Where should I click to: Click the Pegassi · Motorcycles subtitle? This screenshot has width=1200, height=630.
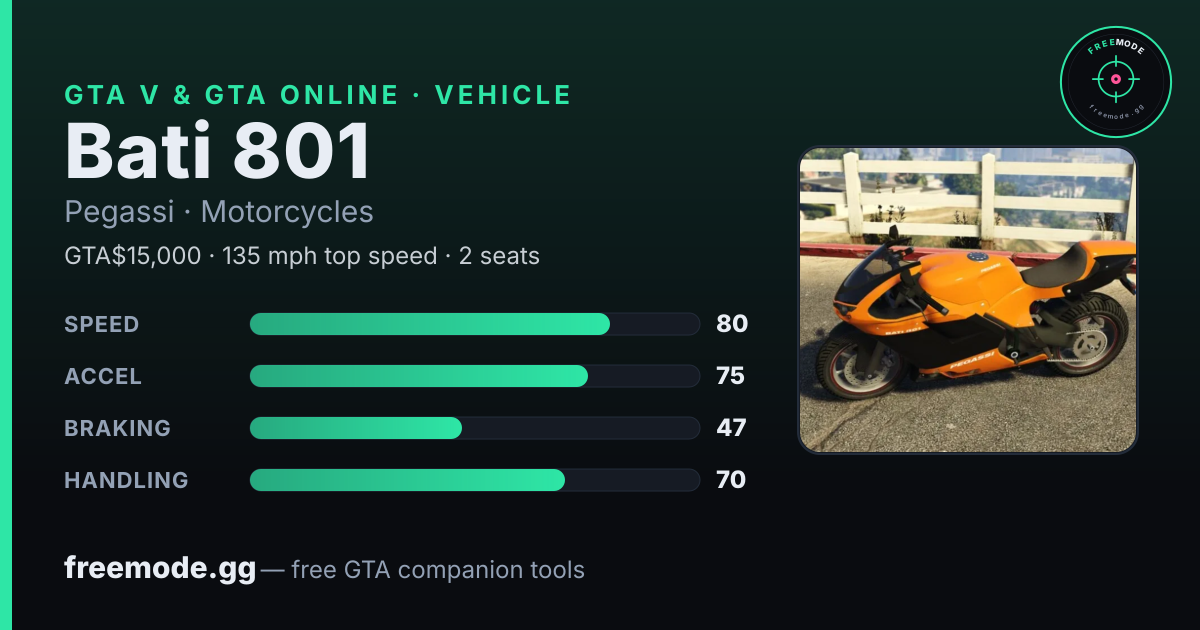(219, 212)
